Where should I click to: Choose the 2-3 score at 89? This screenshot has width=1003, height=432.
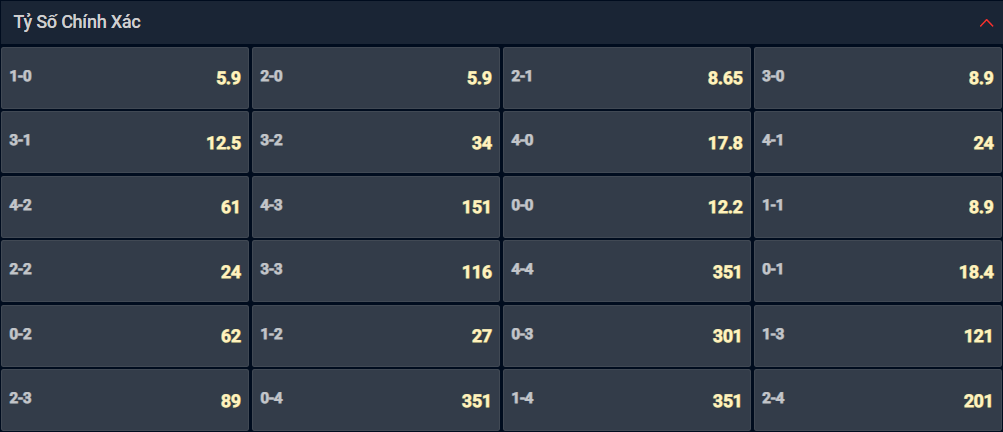125,400
